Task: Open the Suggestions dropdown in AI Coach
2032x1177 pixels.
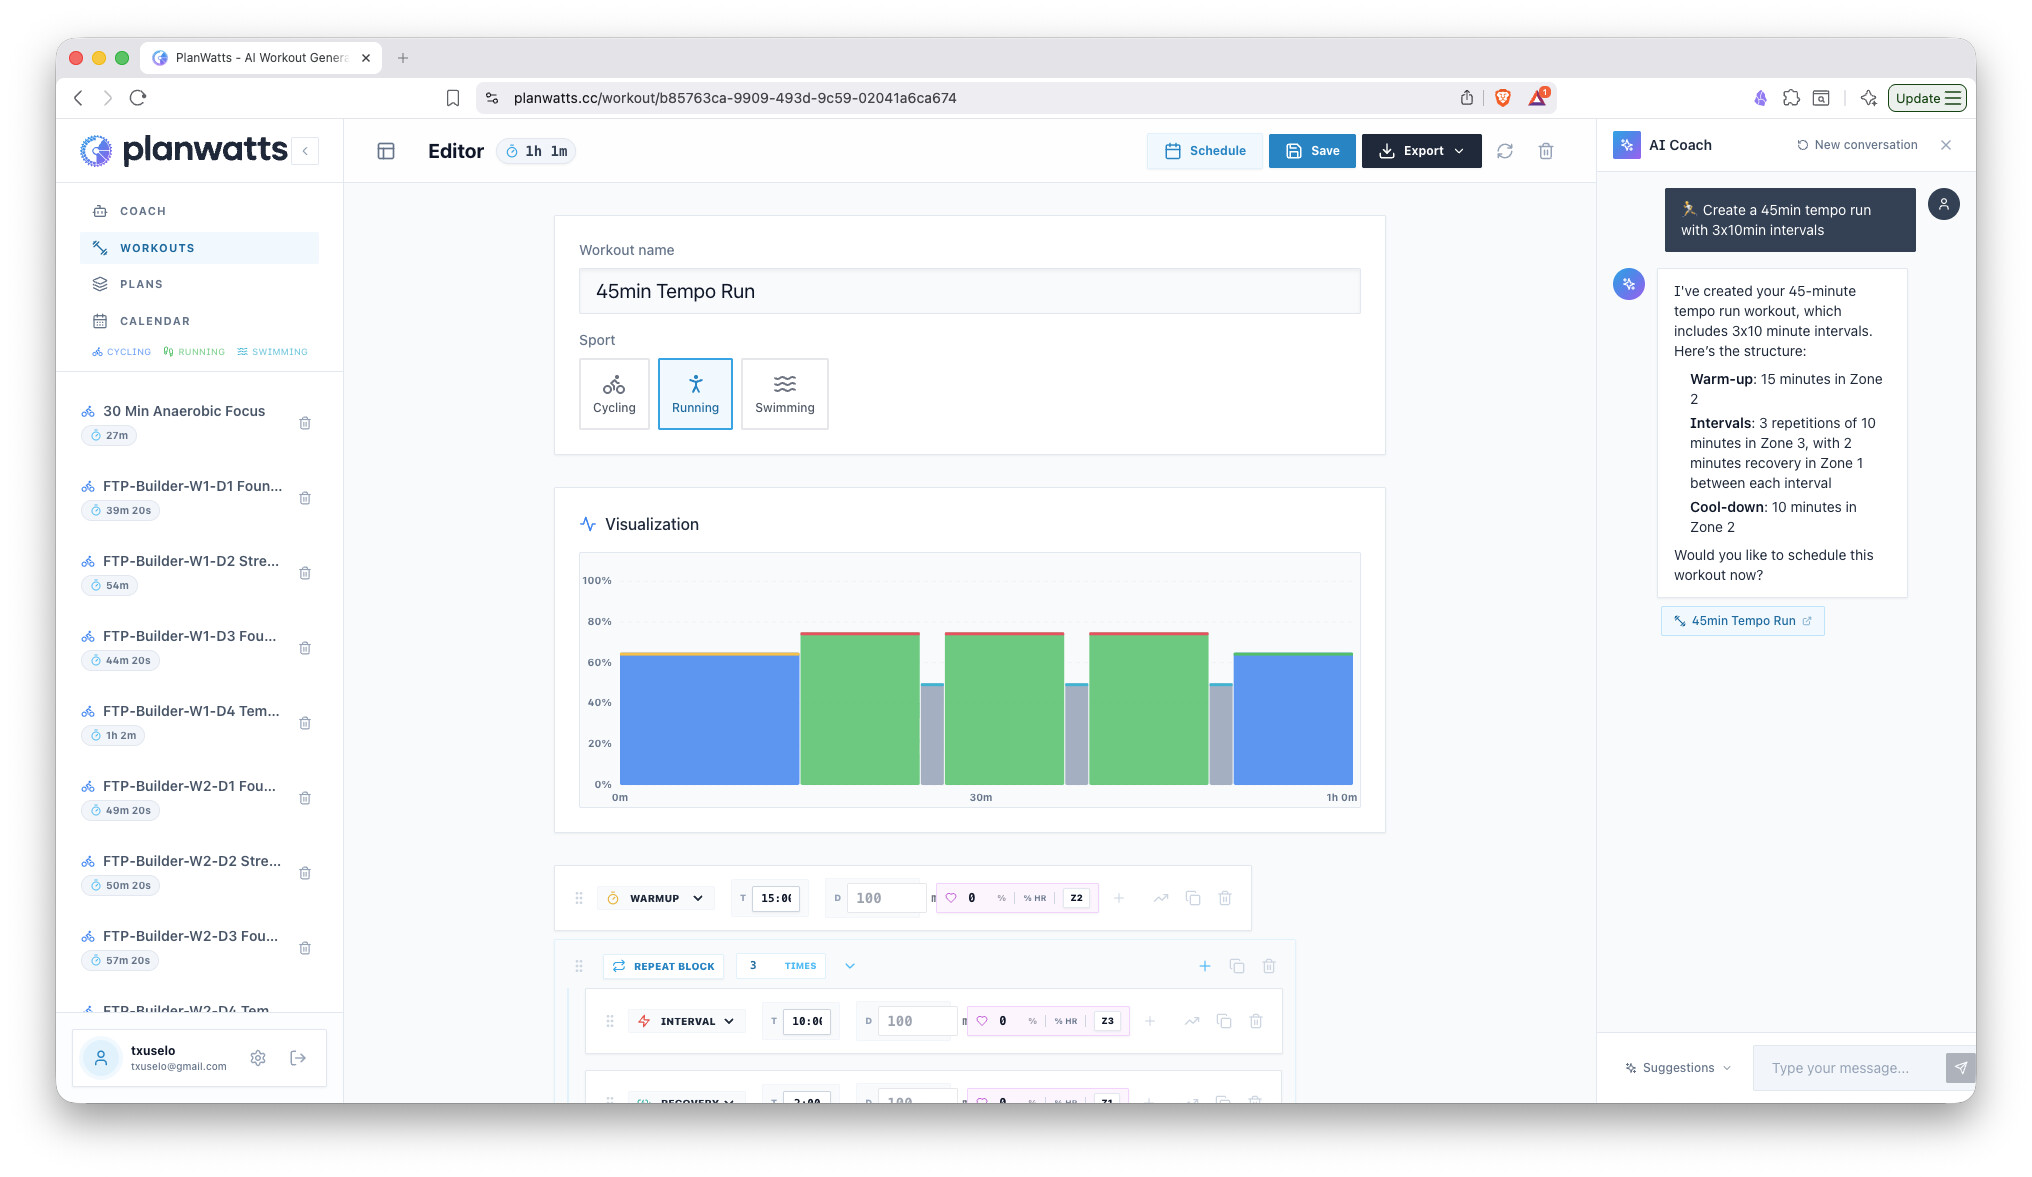Action: pos(1678,1068)
